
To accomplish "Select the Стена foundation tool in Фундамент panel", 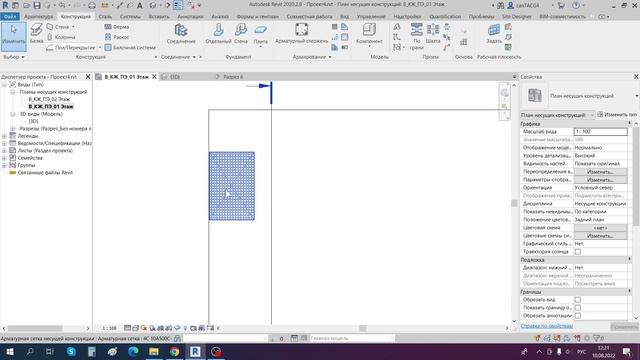I will [241, 33].
